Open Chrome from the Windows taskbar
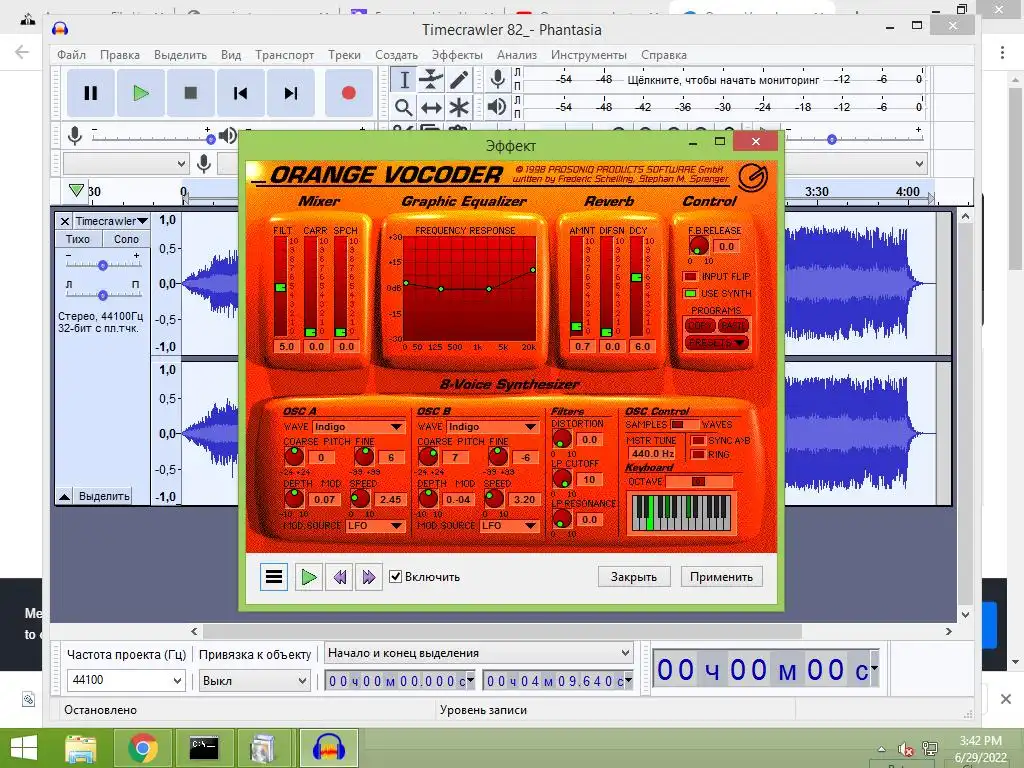 (x=143, y=748)
